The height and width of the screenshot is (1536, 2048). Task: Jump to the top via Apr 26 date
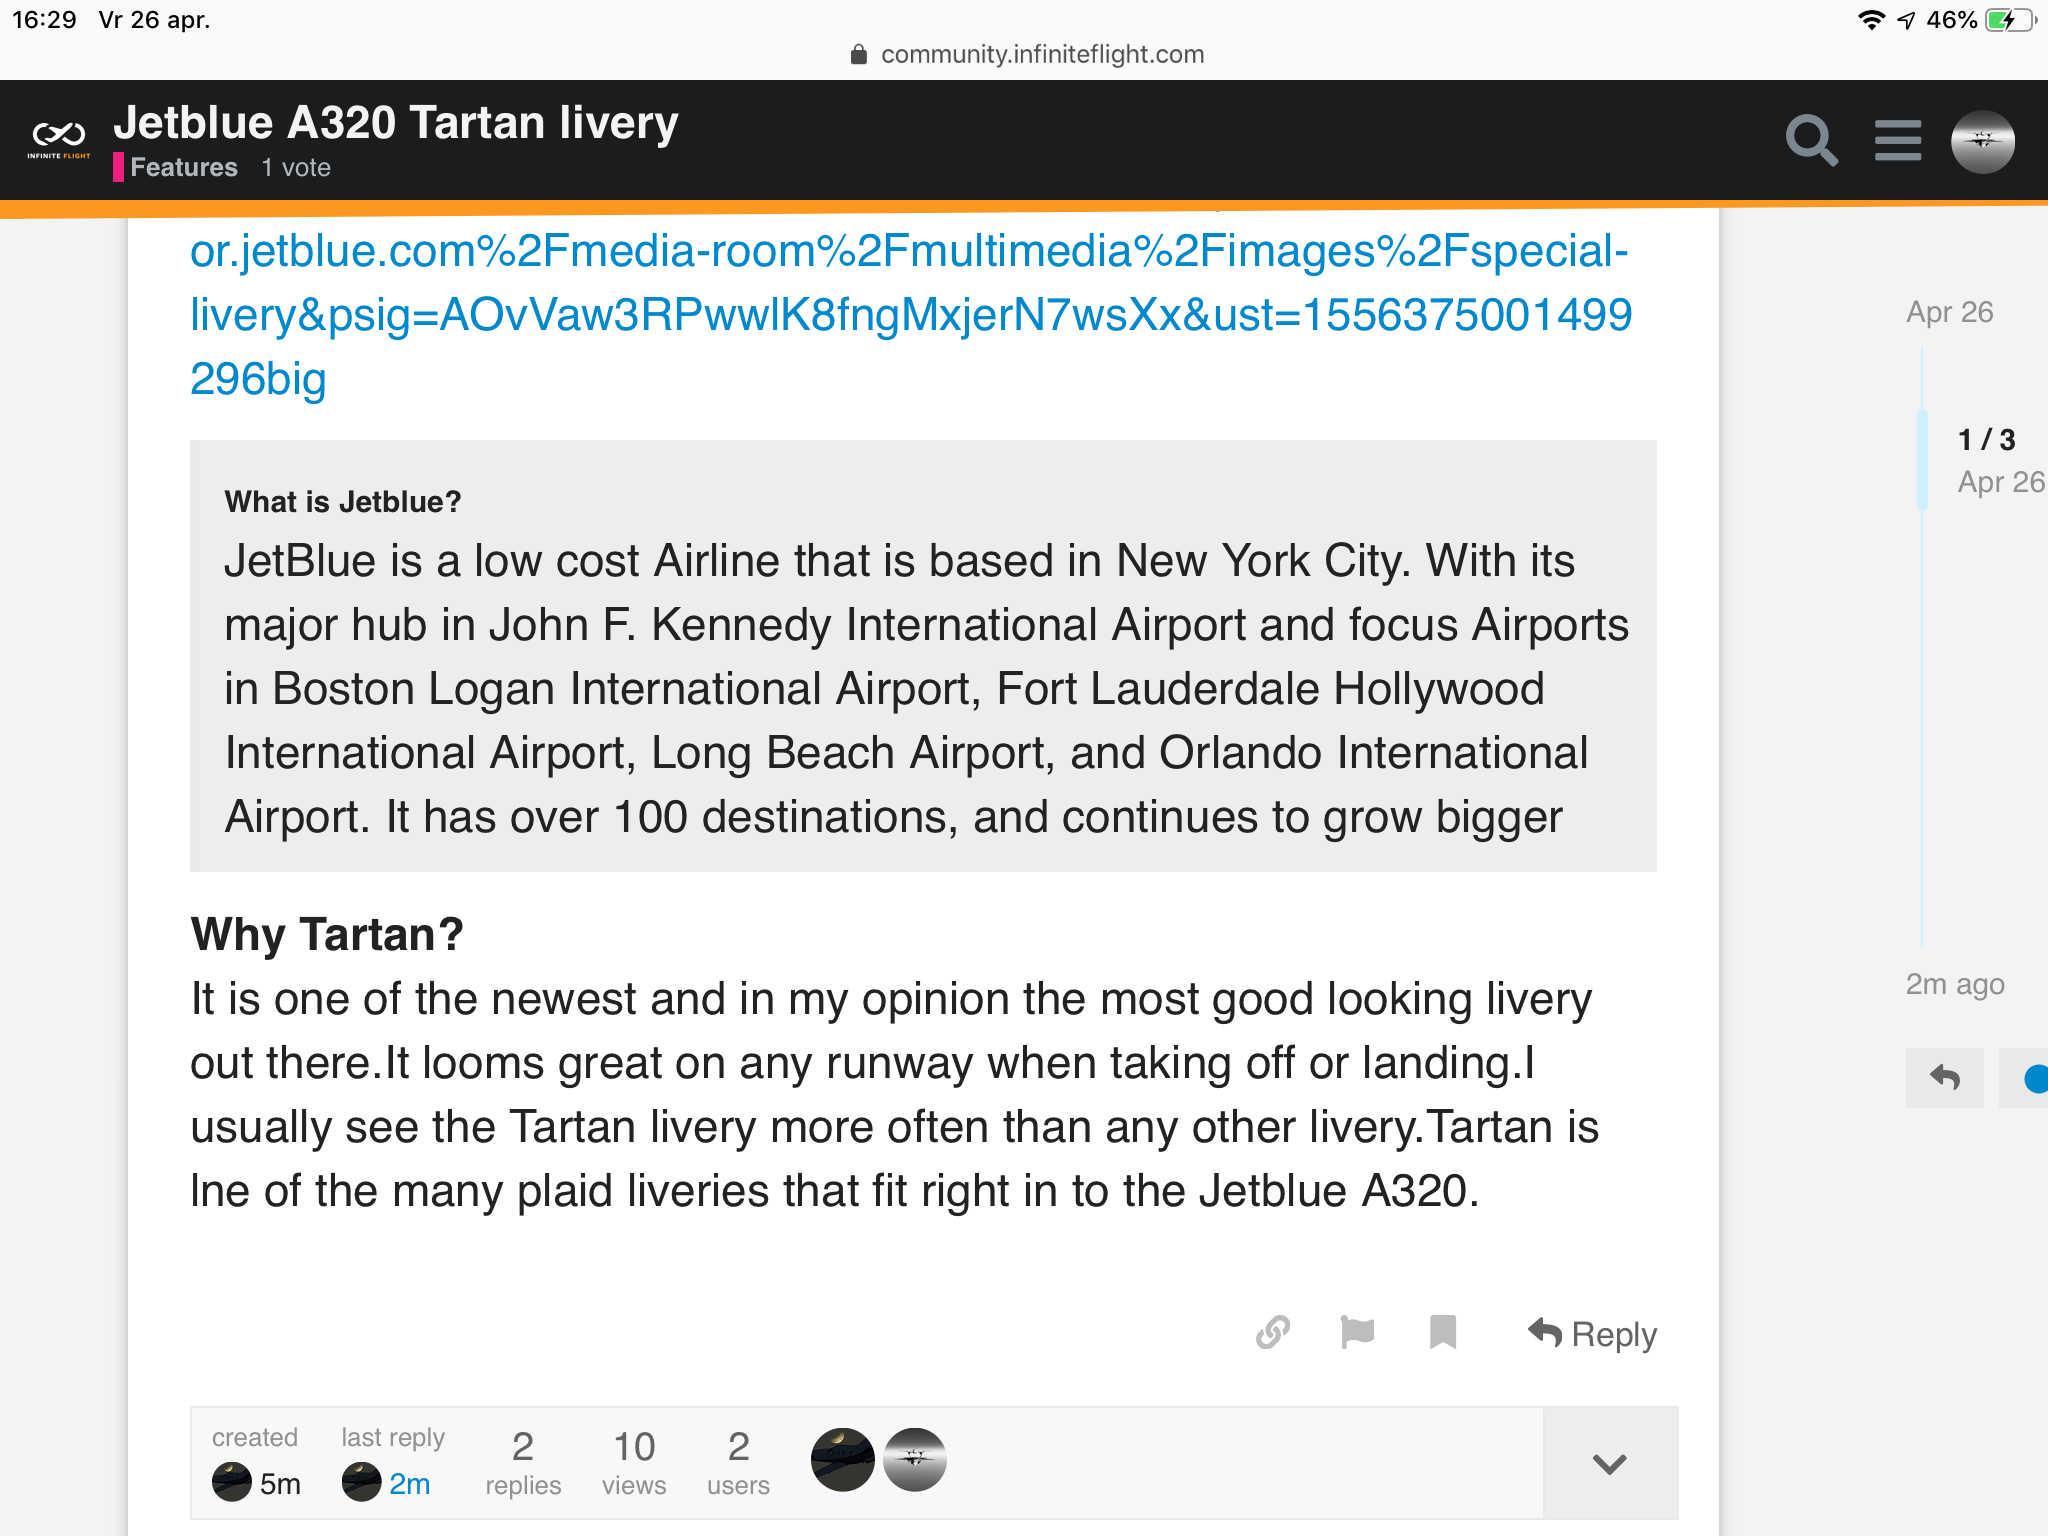1949,312
